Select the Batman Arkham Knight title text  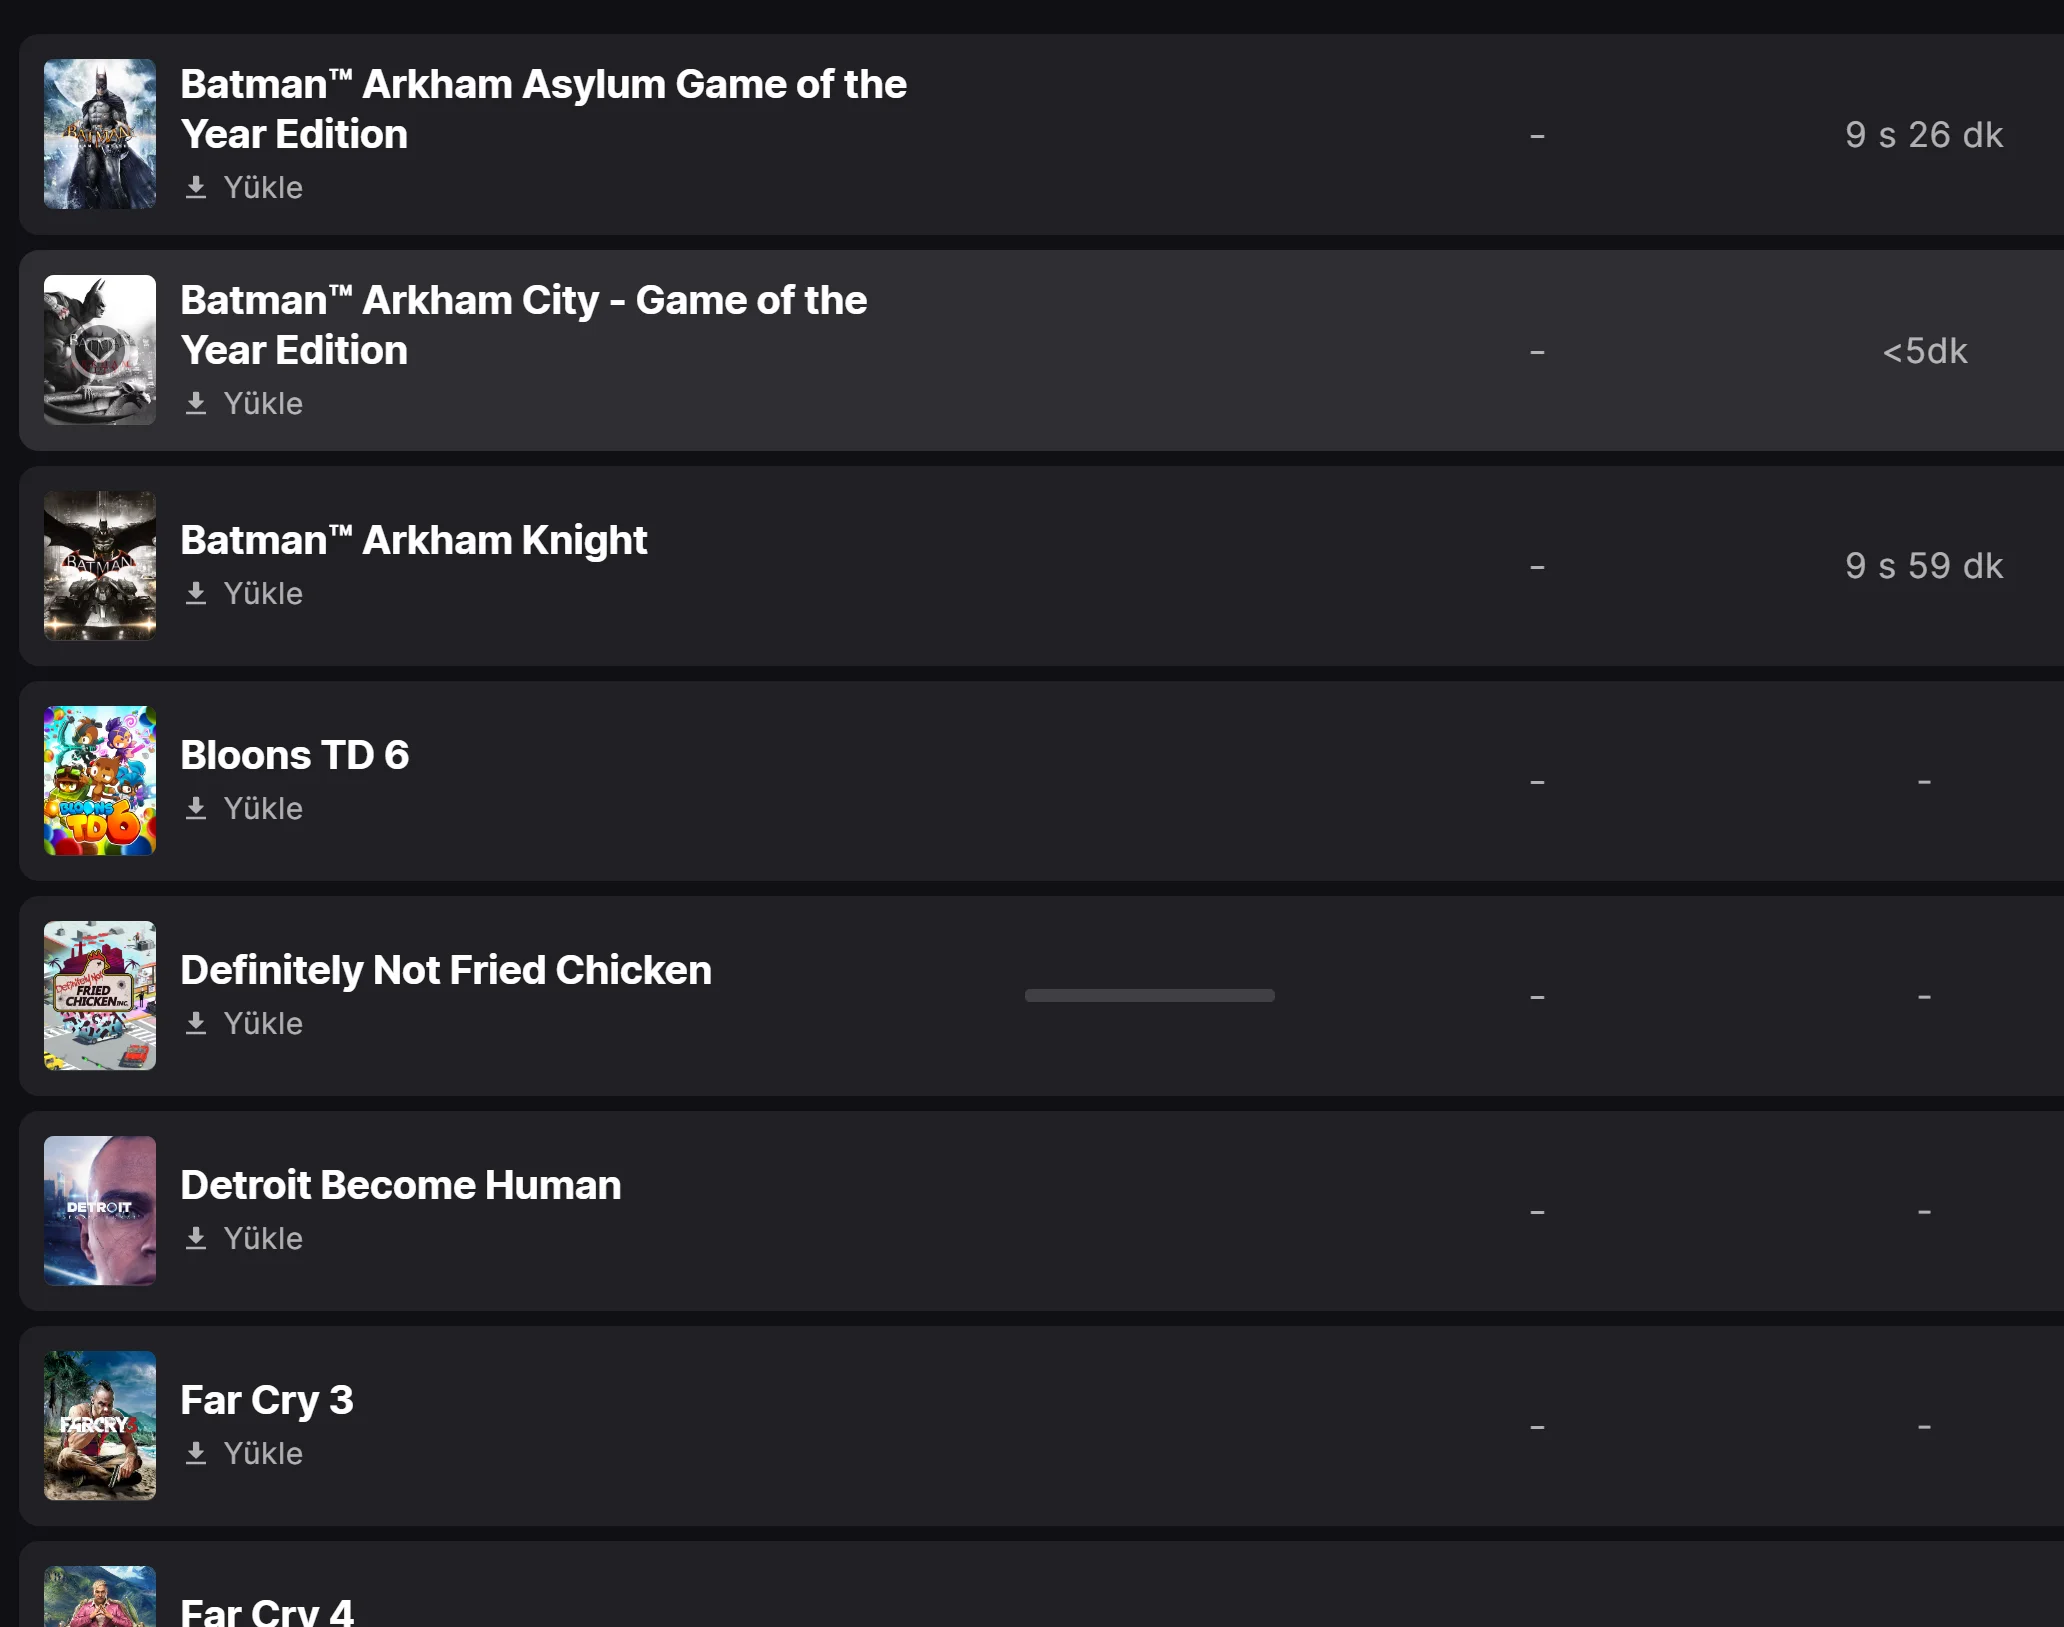[x=414, y=541]
